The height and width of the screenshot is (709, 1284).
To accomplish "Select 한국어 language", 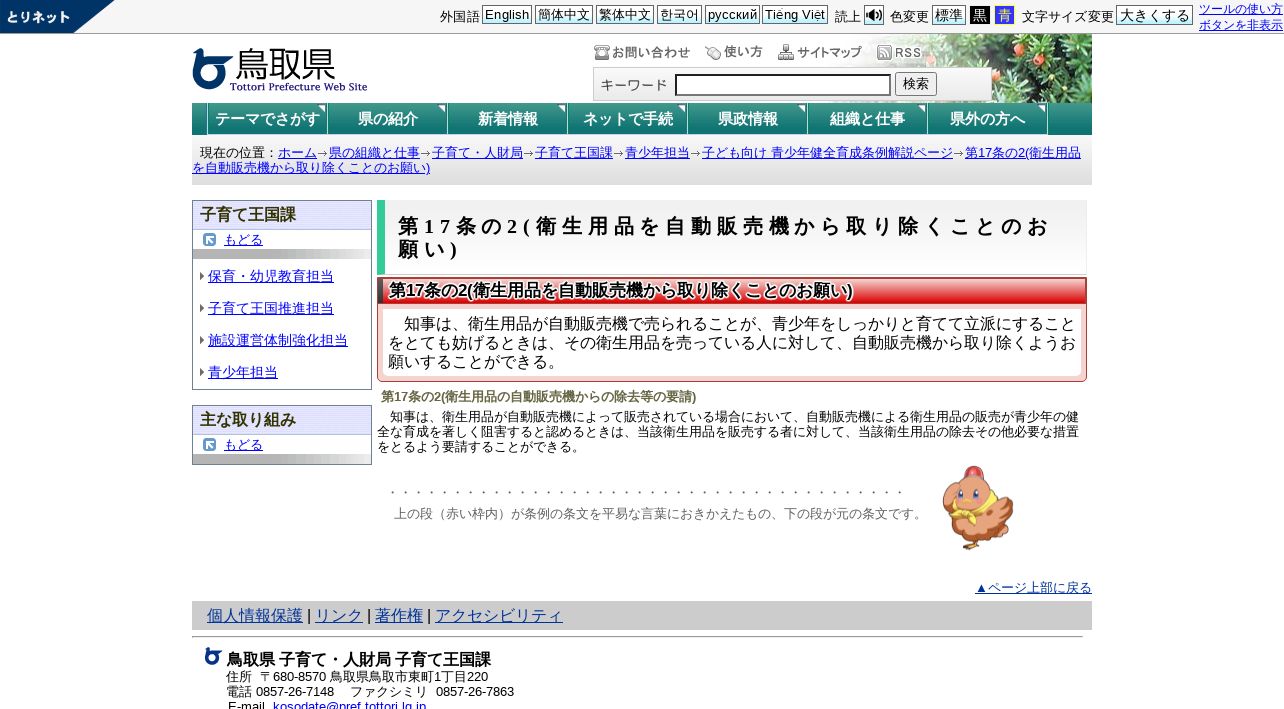I will 679,15.
